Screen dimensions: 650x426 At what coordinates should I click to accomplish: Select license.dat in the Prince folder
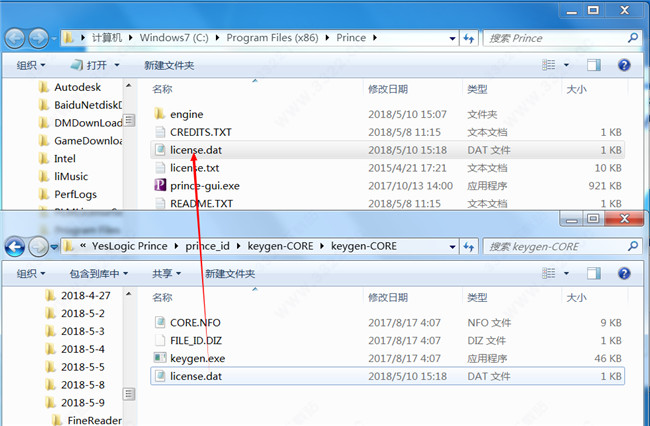point(387,150)
